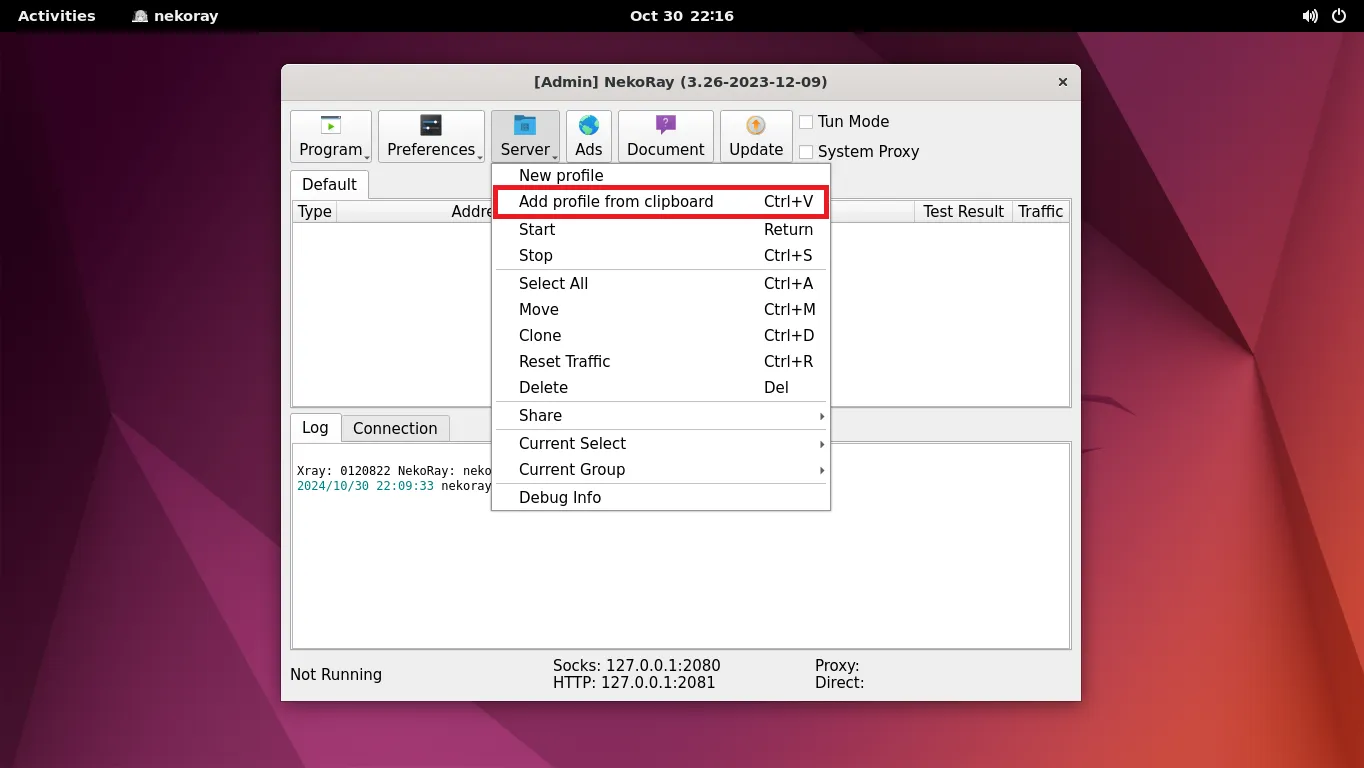The height and width of the screenshot is (768, 1364).
Task: Expand the Current Select submenu
Action: (x=661, y=444)
